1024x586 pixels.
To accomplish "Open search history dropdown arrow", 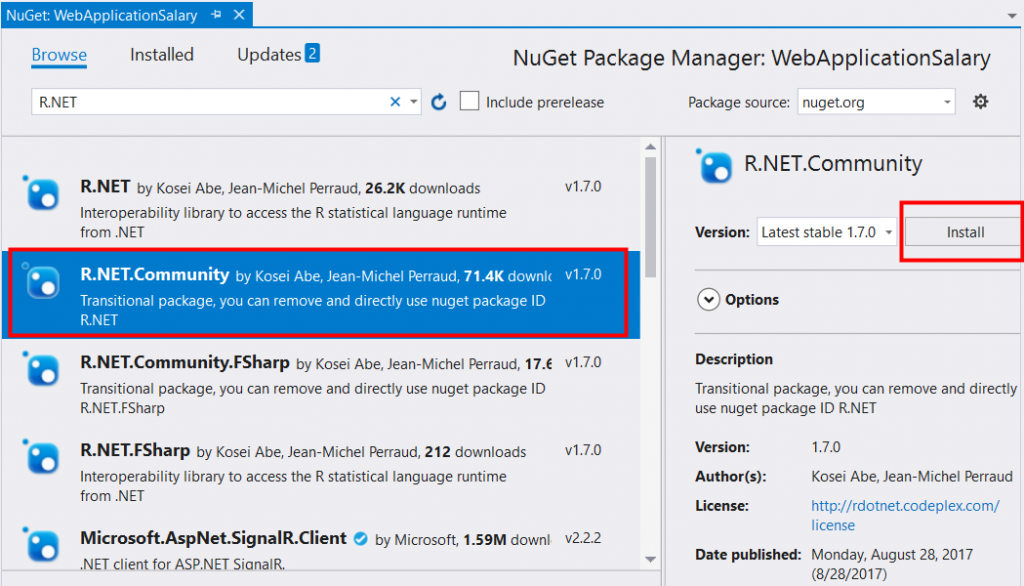I will click(x=414, y=102).
